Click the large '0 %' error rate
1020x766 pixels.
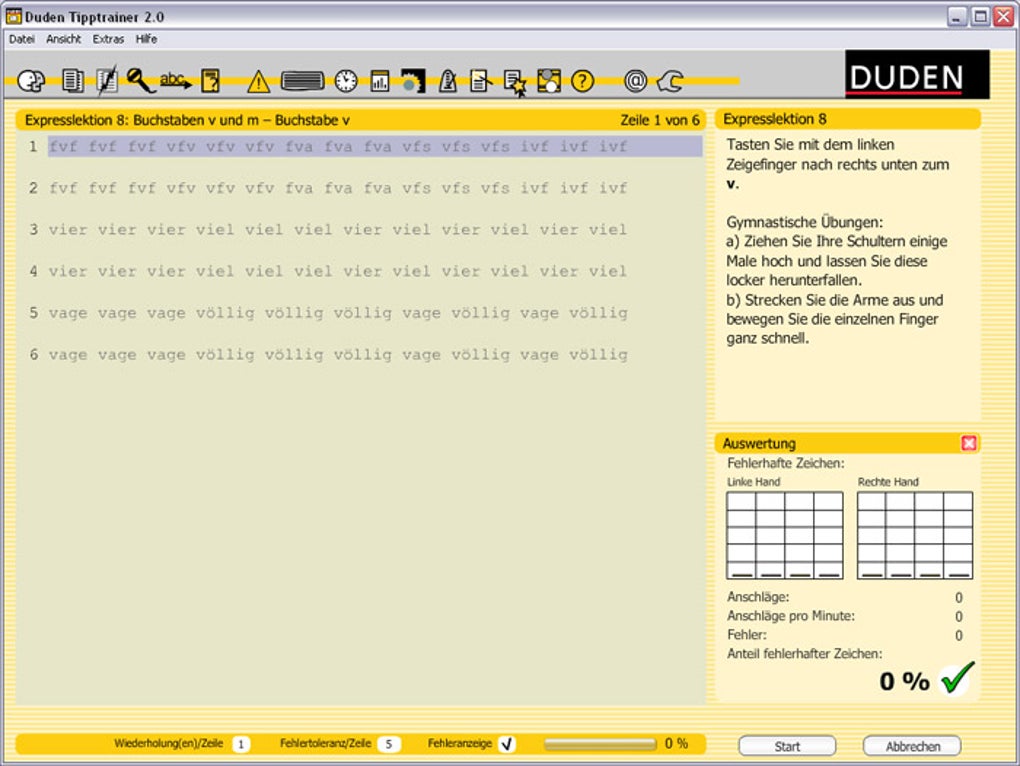904,681
